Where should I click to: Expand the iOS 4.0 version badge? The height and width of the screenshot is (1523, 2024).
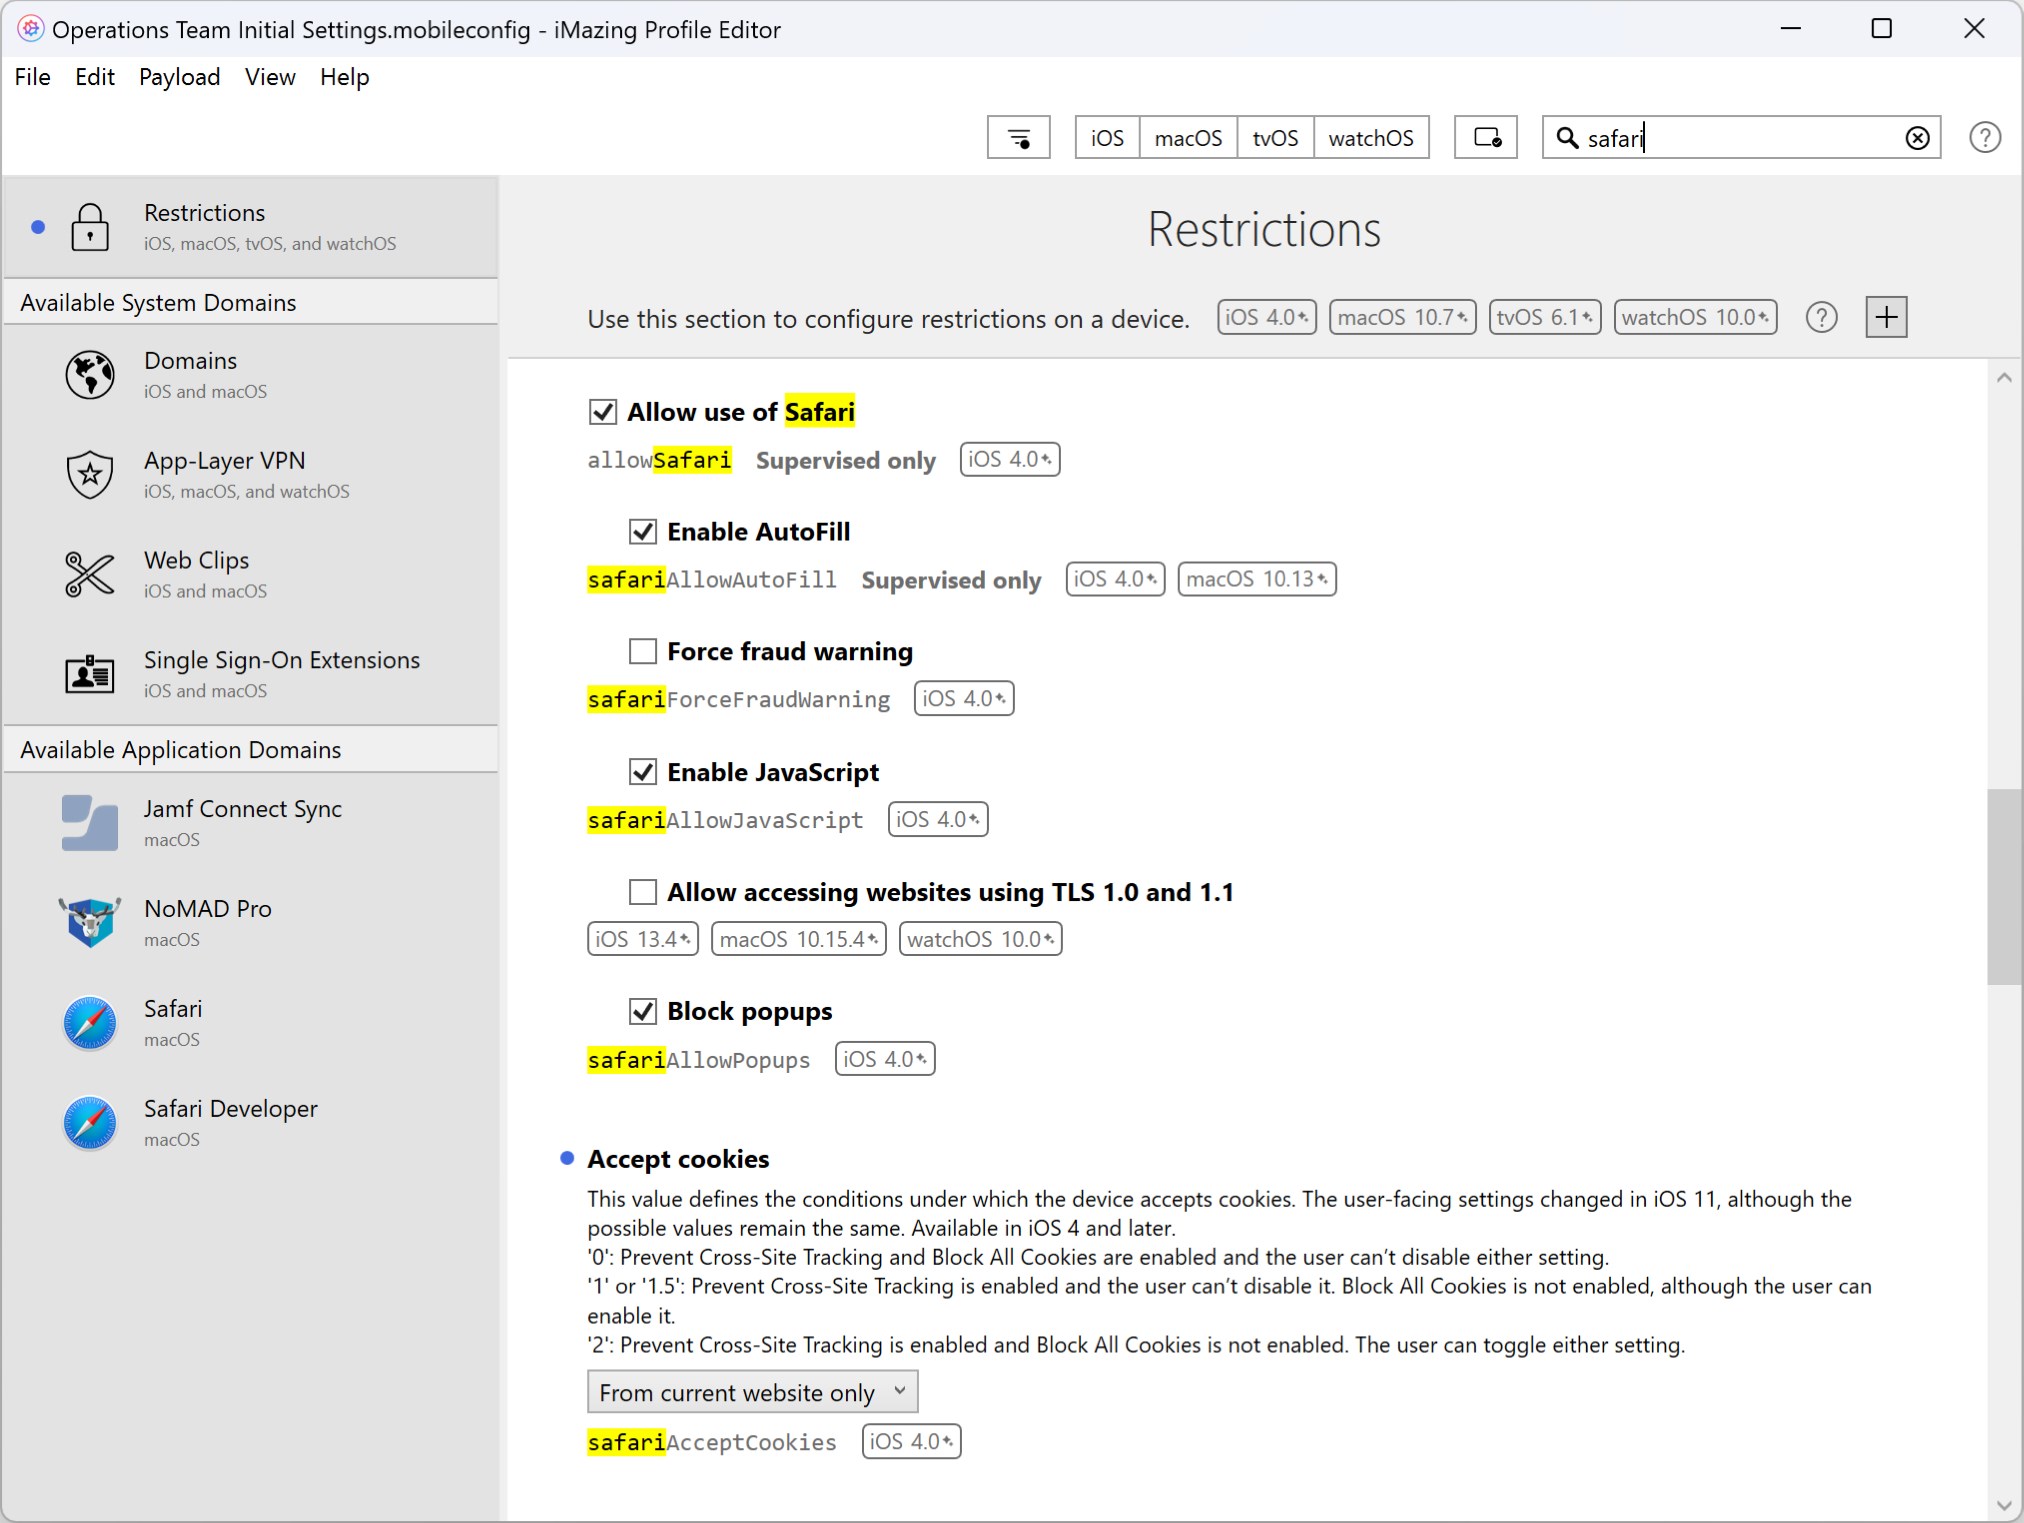click(1266, 318)
